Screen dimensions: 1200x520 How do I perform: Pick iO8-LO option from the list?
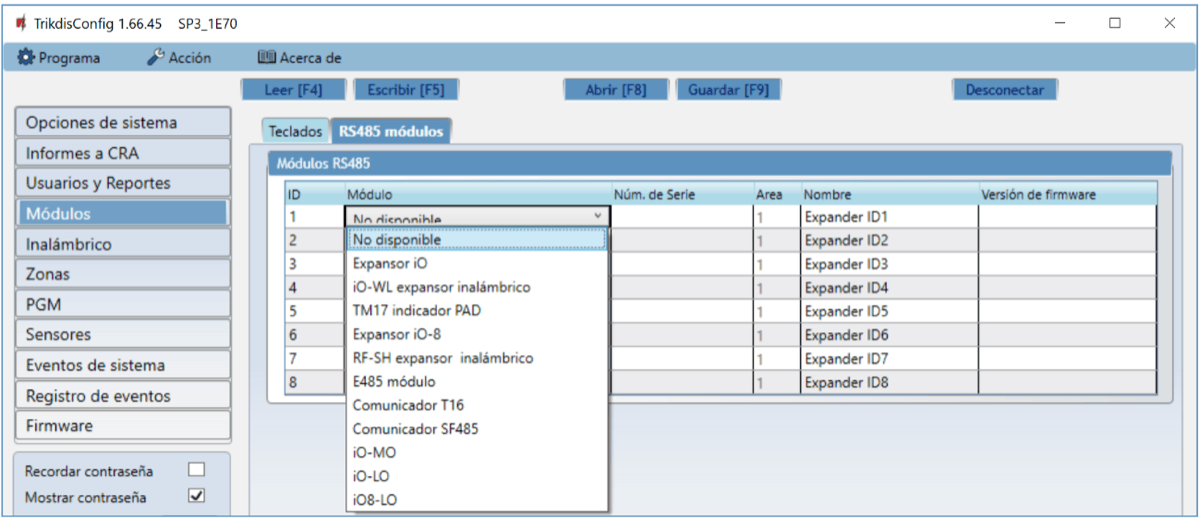376,499
